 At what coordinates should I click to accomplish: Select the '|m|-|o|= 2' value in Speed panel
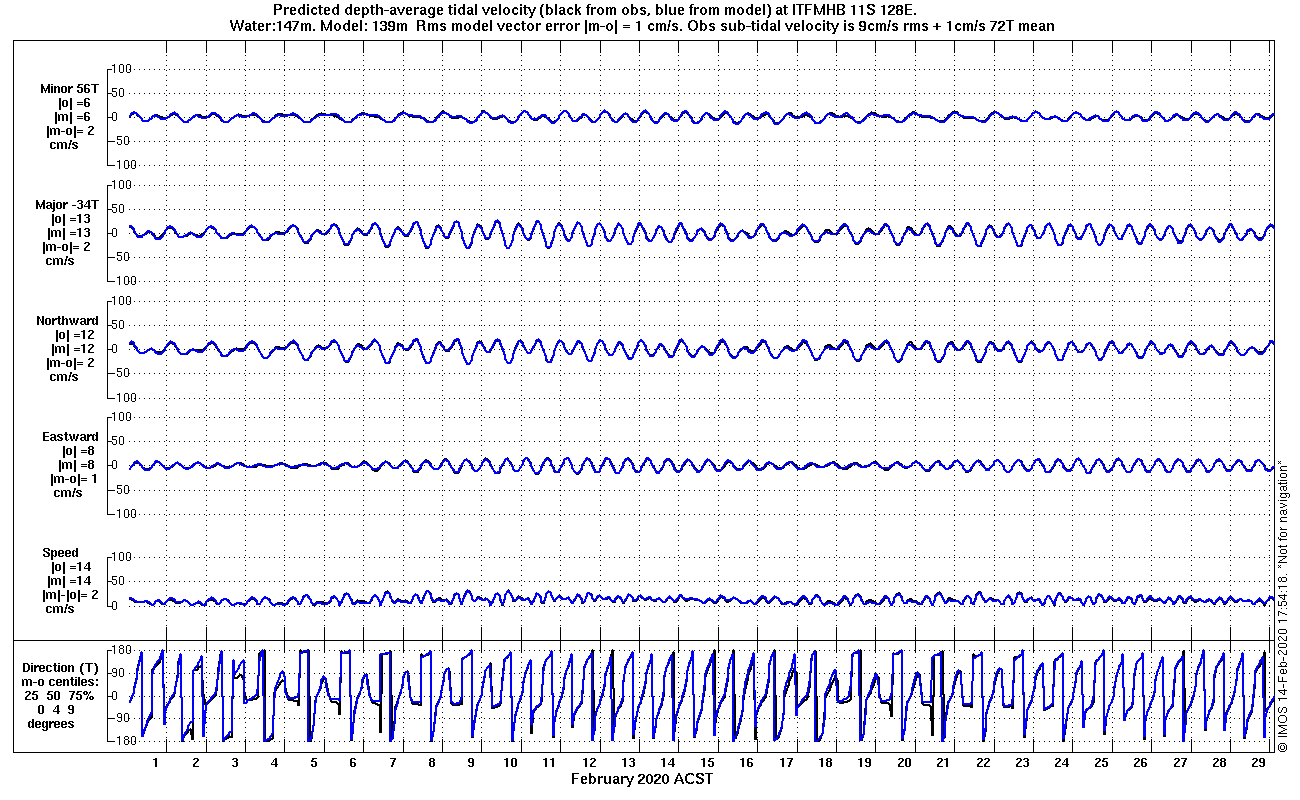coord(69,595)
